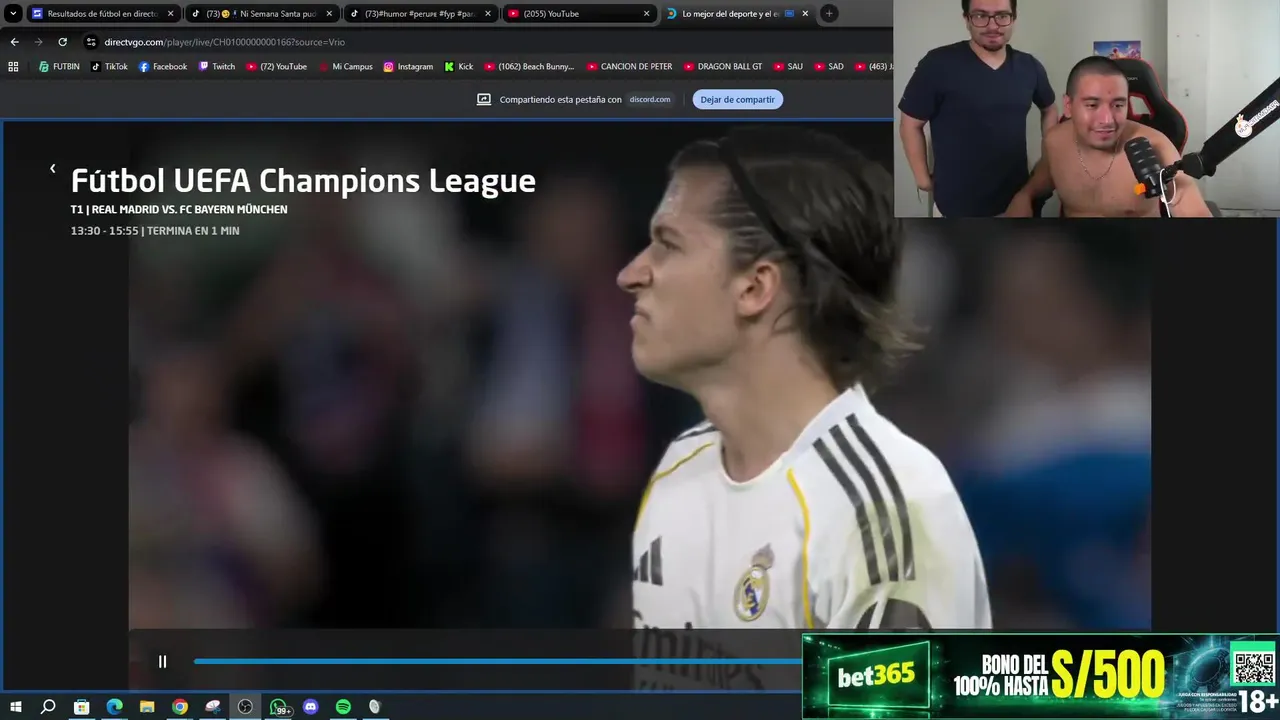
Task: Switch to (2055) YouTube tab
Action: coord(578,14)
